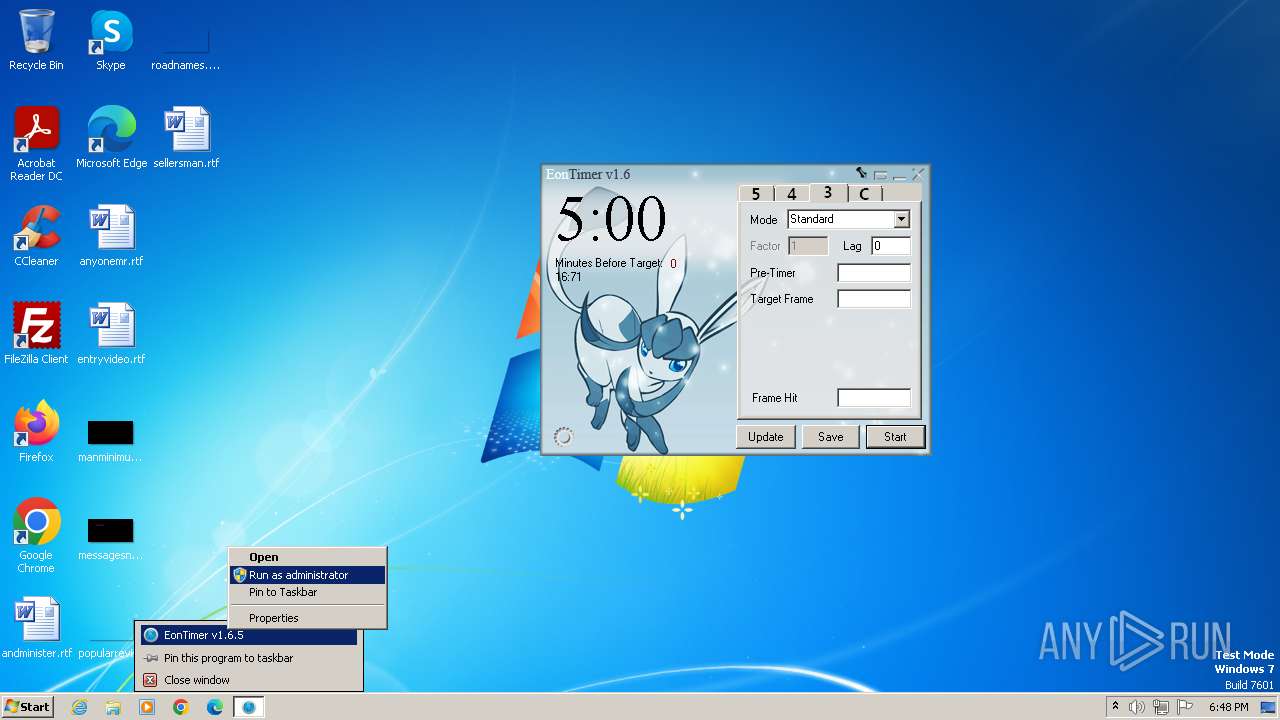Screen dimensions: 1280x720
Task: Click the 6:48 PM clock
Action: [1228, 707]
